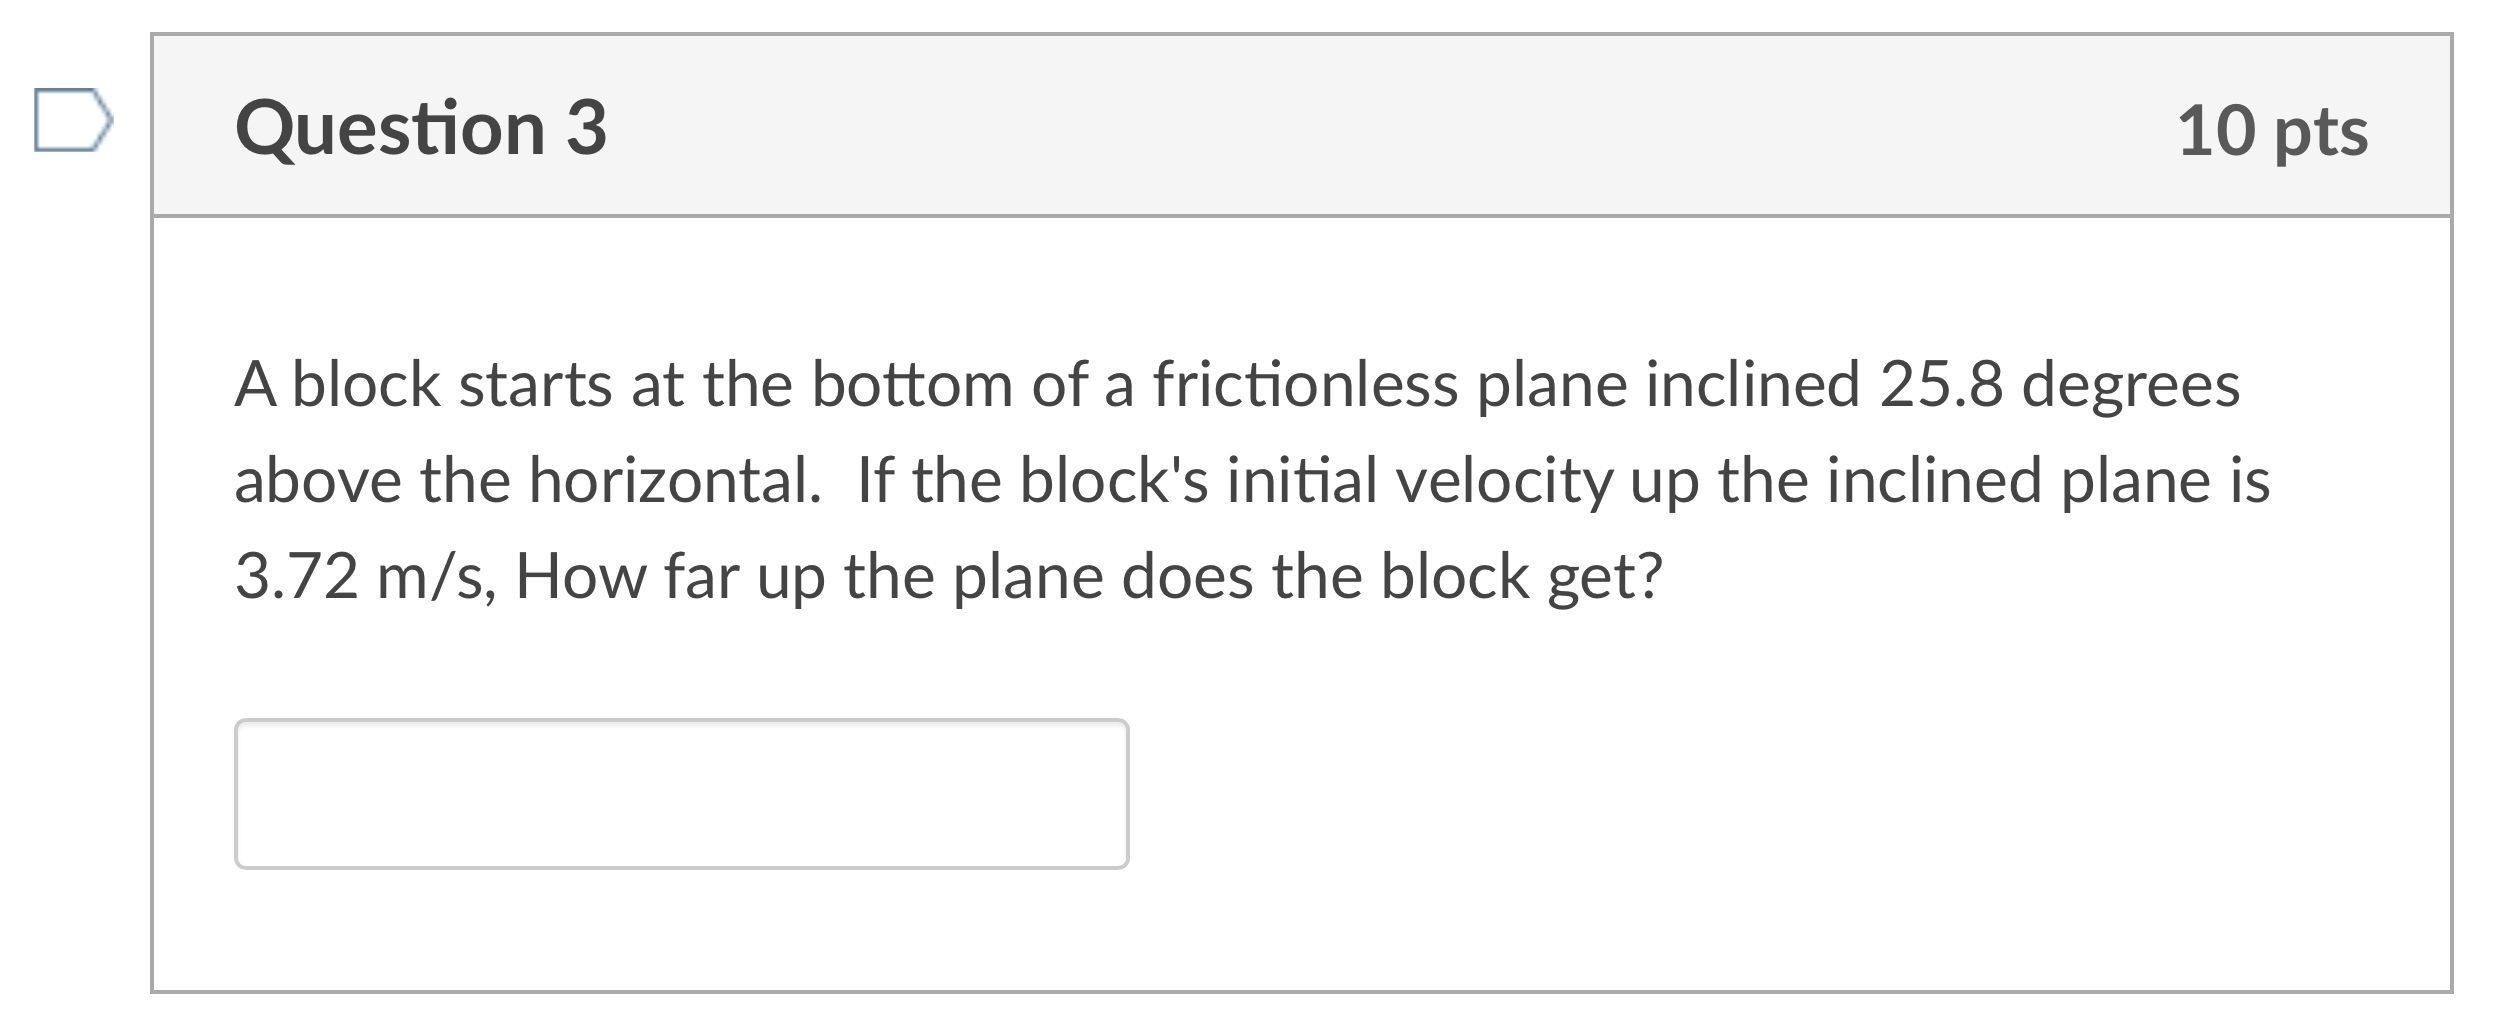This screenshot has width=2508, height=1036.
Task: Click the phrase How far up
Action: pos(670,578)
